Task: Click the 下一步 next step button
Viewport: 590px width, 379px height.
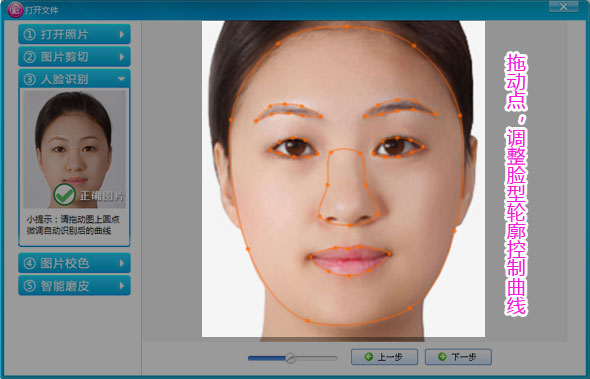Action: pos(458,357)
